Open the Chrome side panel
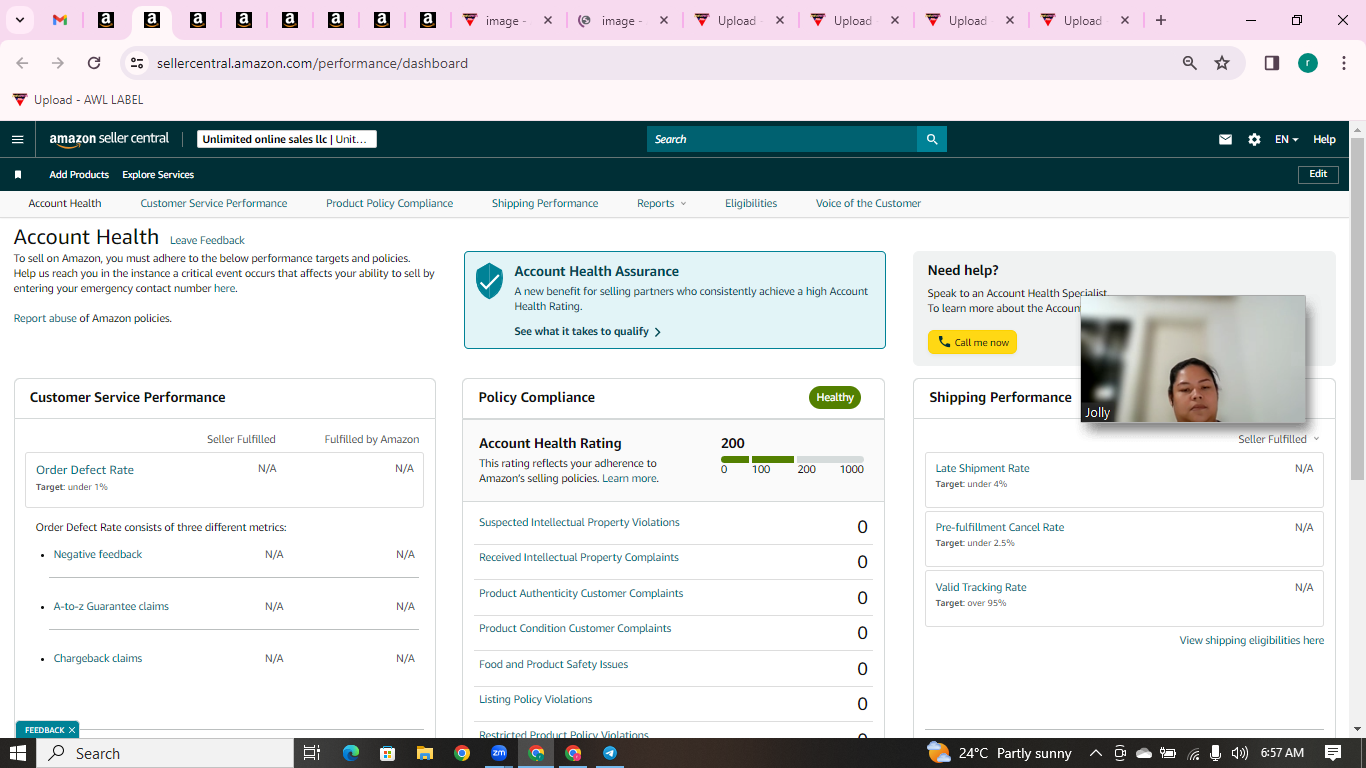Screen dimensions: 1366x768 point(1272,63)
